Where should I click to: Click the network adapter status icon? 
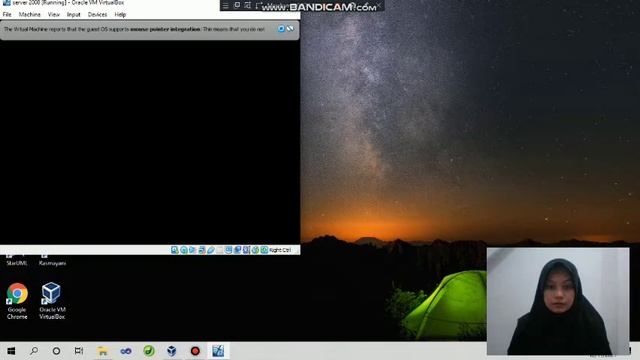pos(202,250)
